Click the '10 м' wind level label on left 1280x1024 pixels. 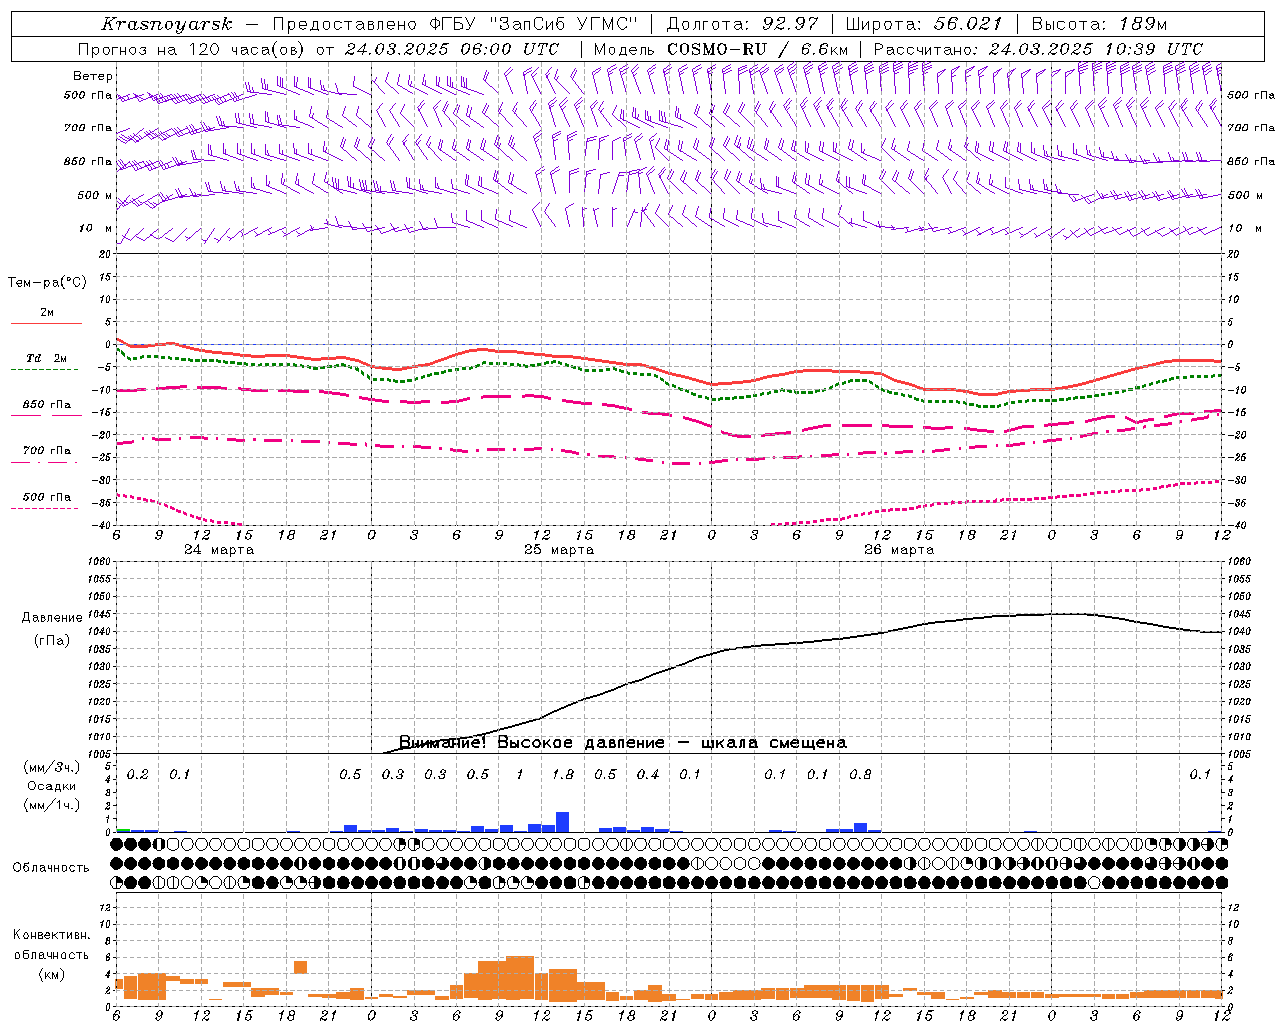click(x=96, y=229)
